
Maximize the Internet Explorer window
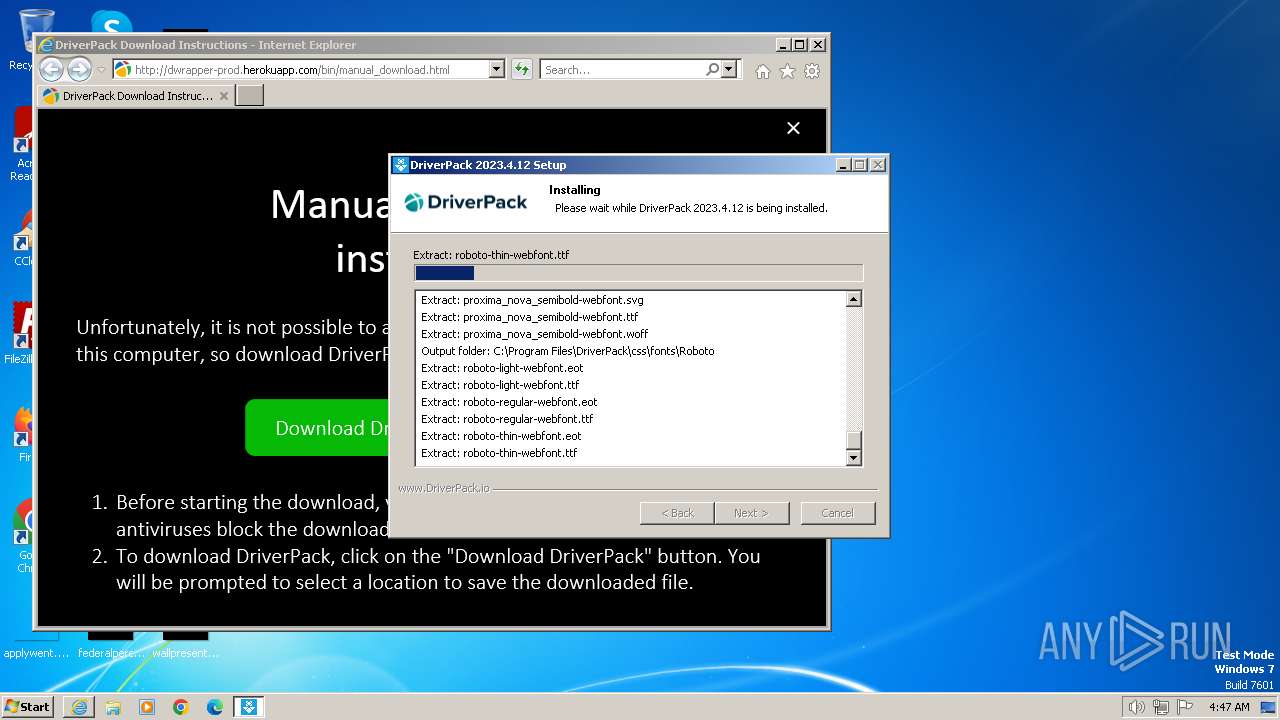[x=800, y=45]
